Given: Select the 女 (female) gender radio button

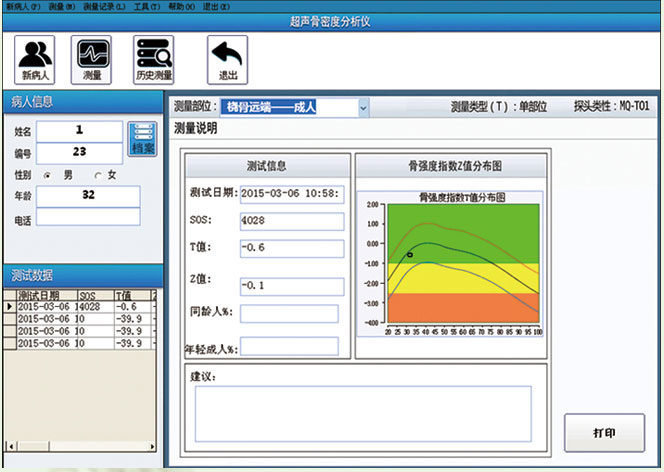Looking at the screenshot, I should click(98, 175).
